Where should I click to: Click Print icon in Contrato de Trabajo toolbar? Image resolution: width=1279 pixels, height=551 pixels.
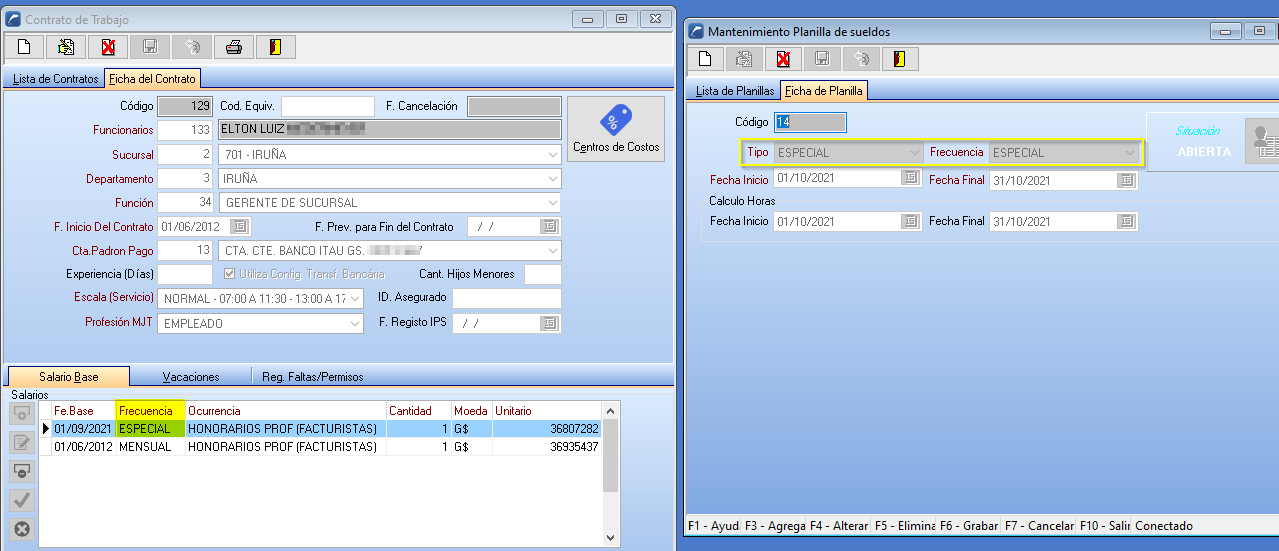click(234, 47)
